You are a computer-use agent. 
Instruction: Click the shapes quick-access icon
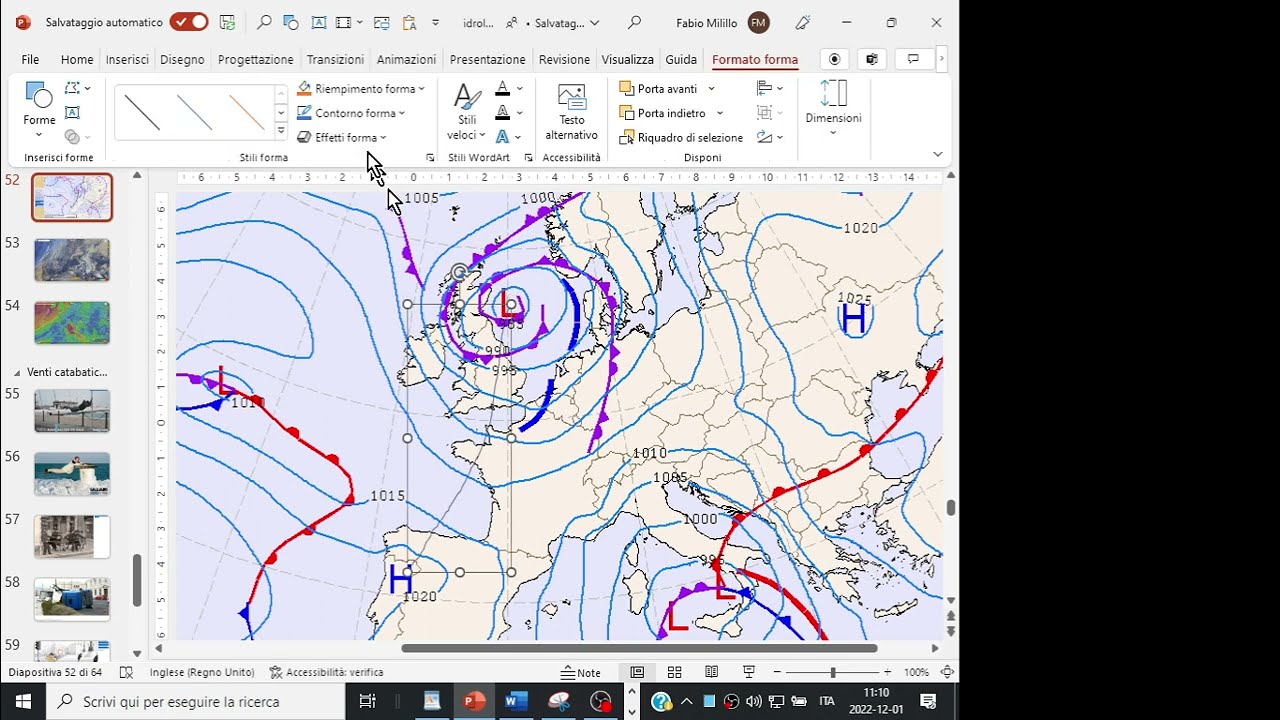point(291,22)
